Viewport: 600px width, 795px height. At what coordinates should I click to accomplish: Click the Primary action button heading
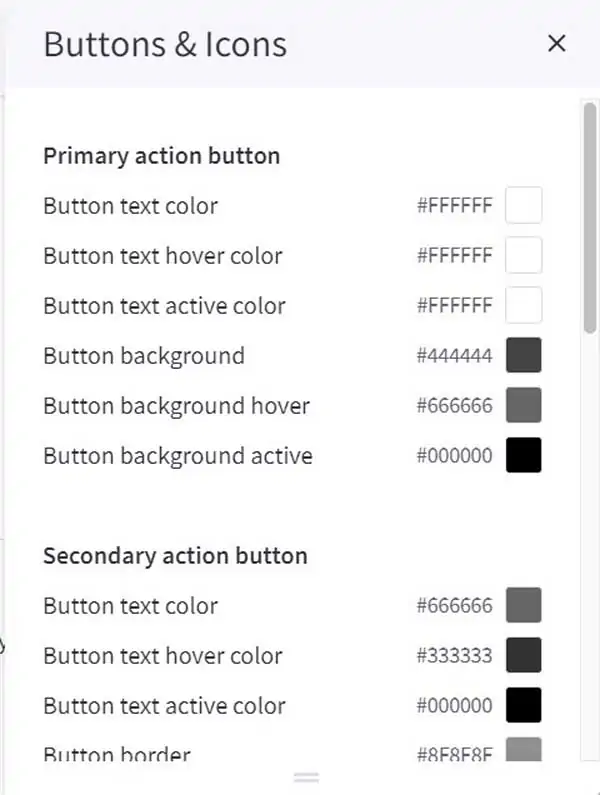tap(161, 156)
